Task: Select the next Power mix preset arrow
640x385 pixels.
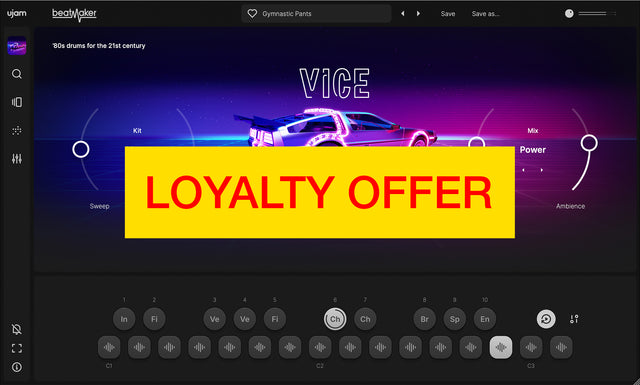Action: pos(542,170)
